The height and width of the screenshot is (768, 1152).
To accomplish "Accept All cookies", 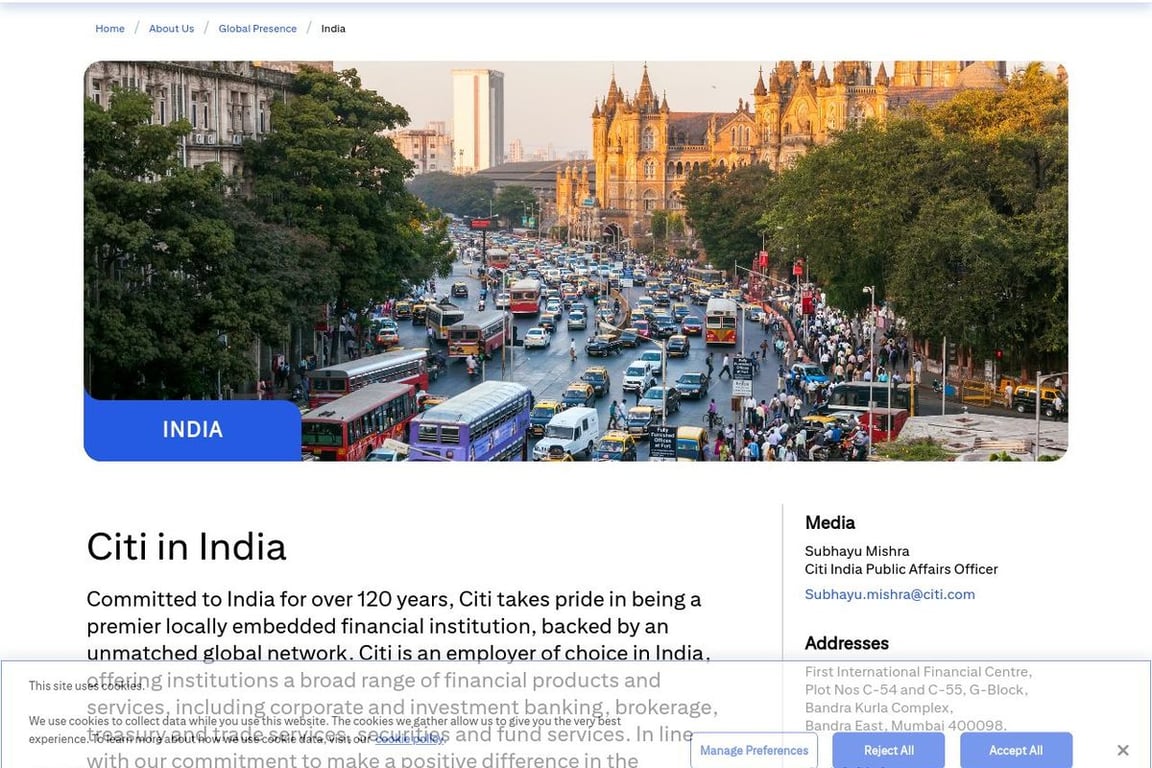I will coord(1015,750).
